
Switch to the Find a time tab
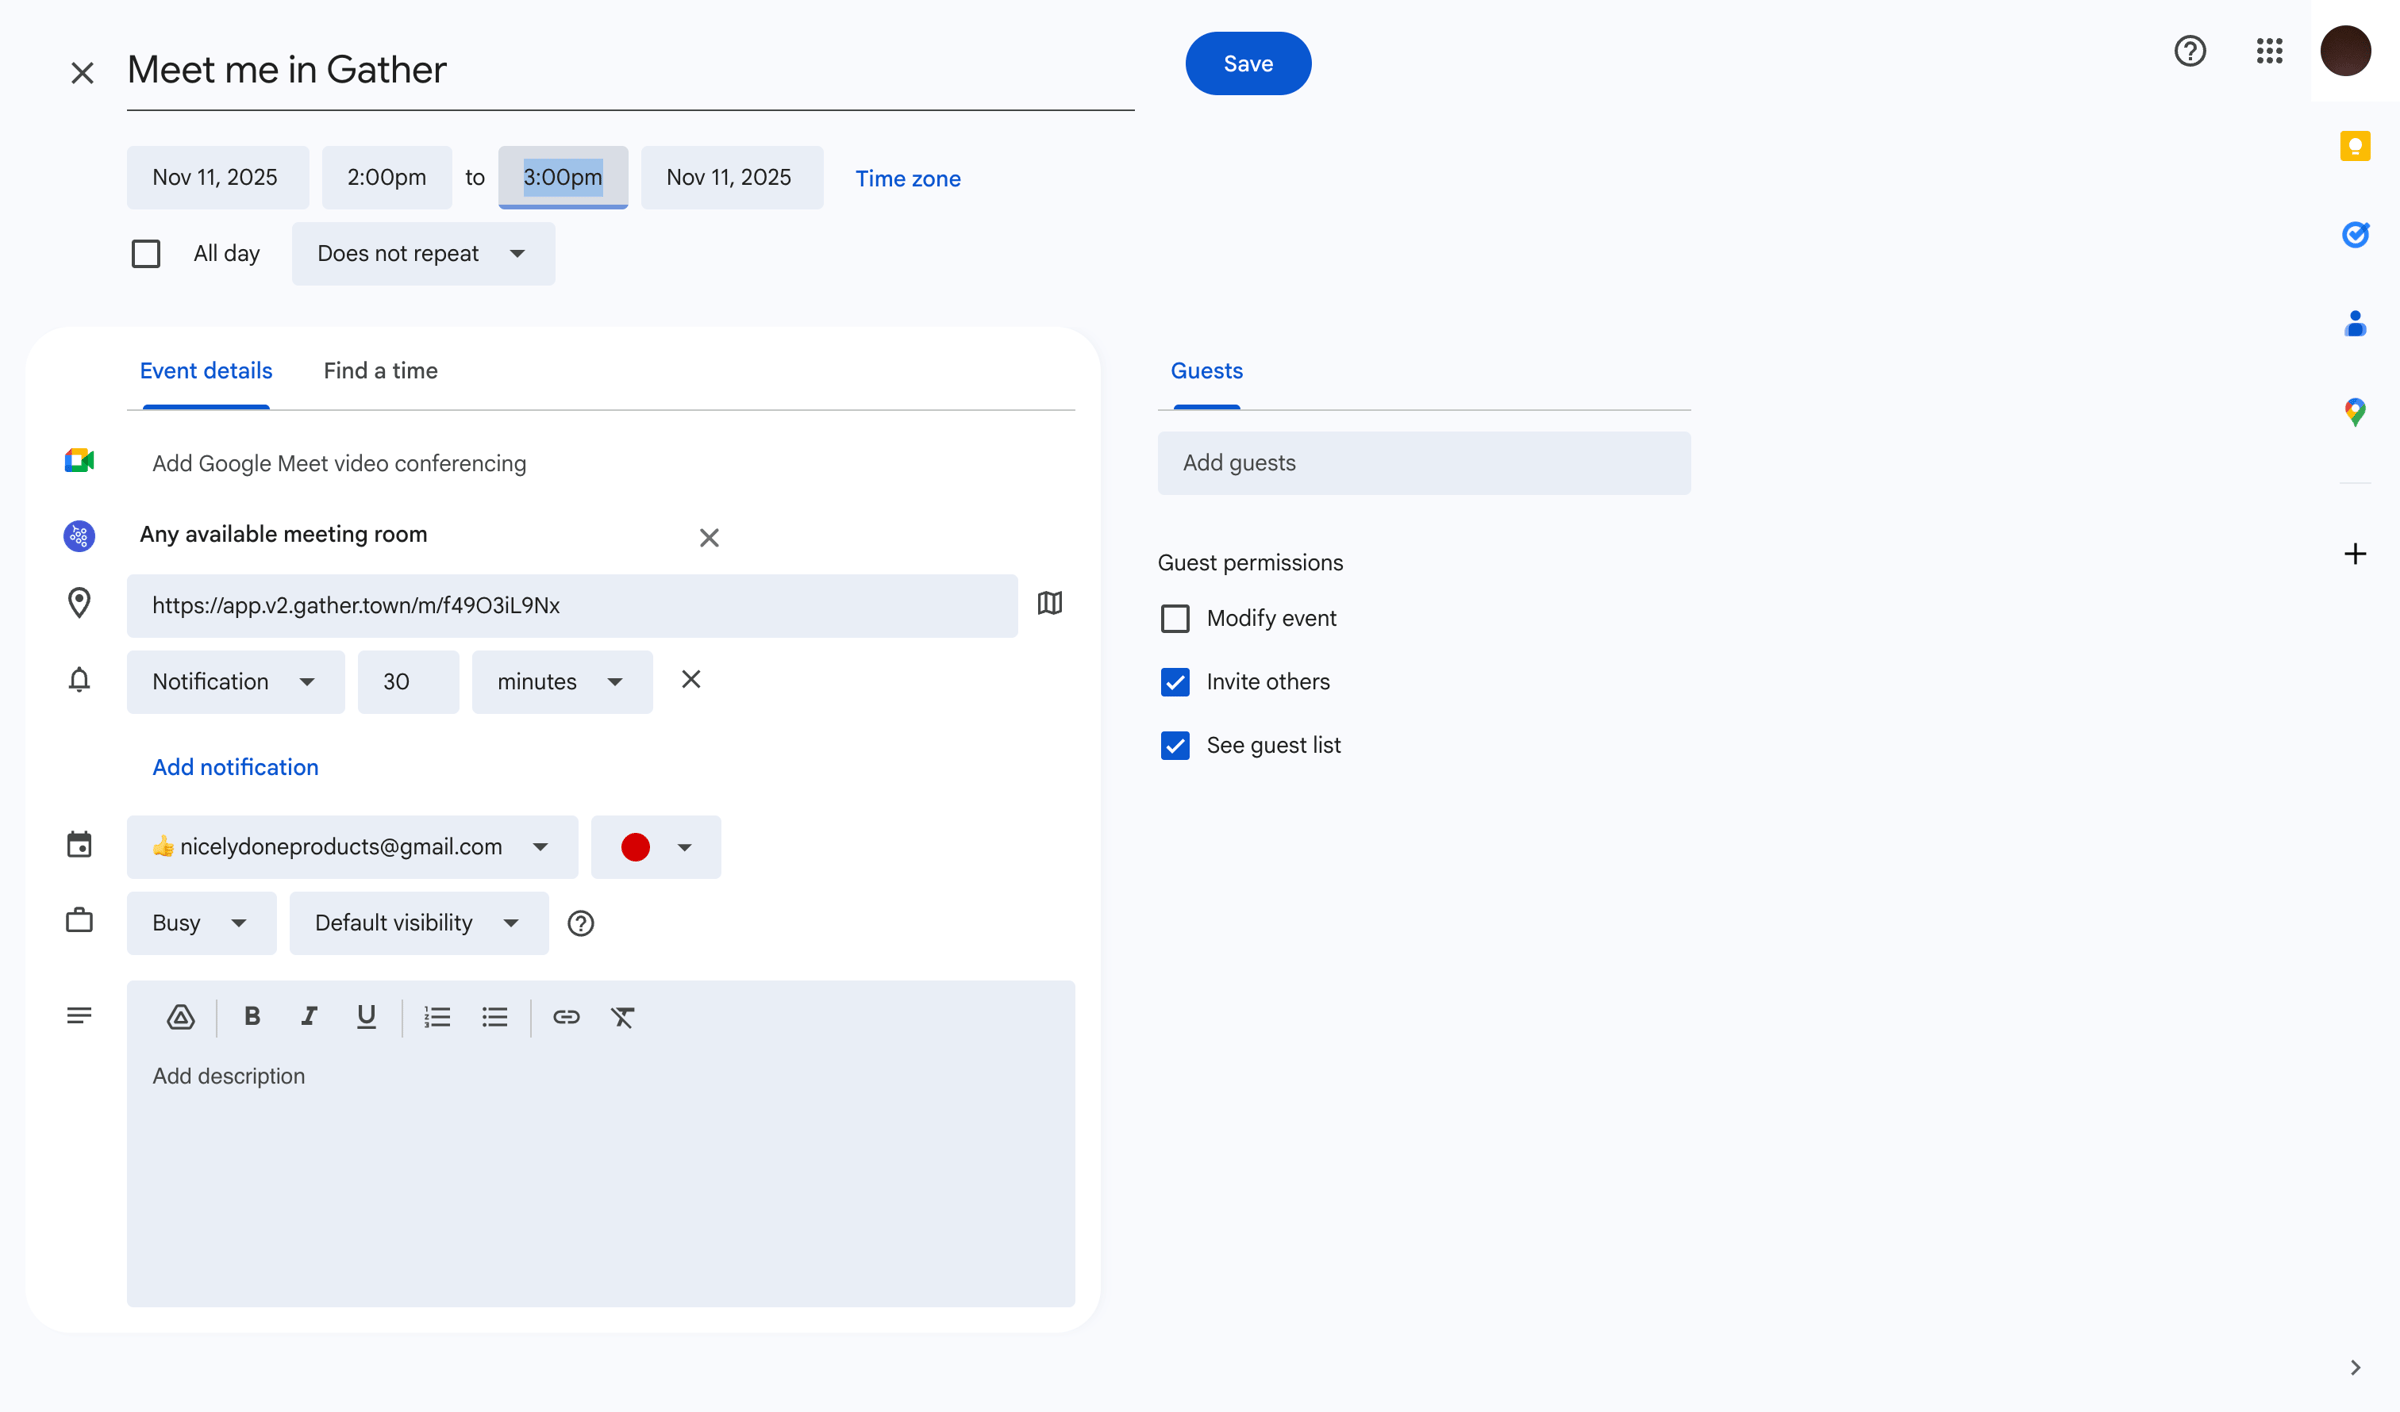[x=381, y=371]
